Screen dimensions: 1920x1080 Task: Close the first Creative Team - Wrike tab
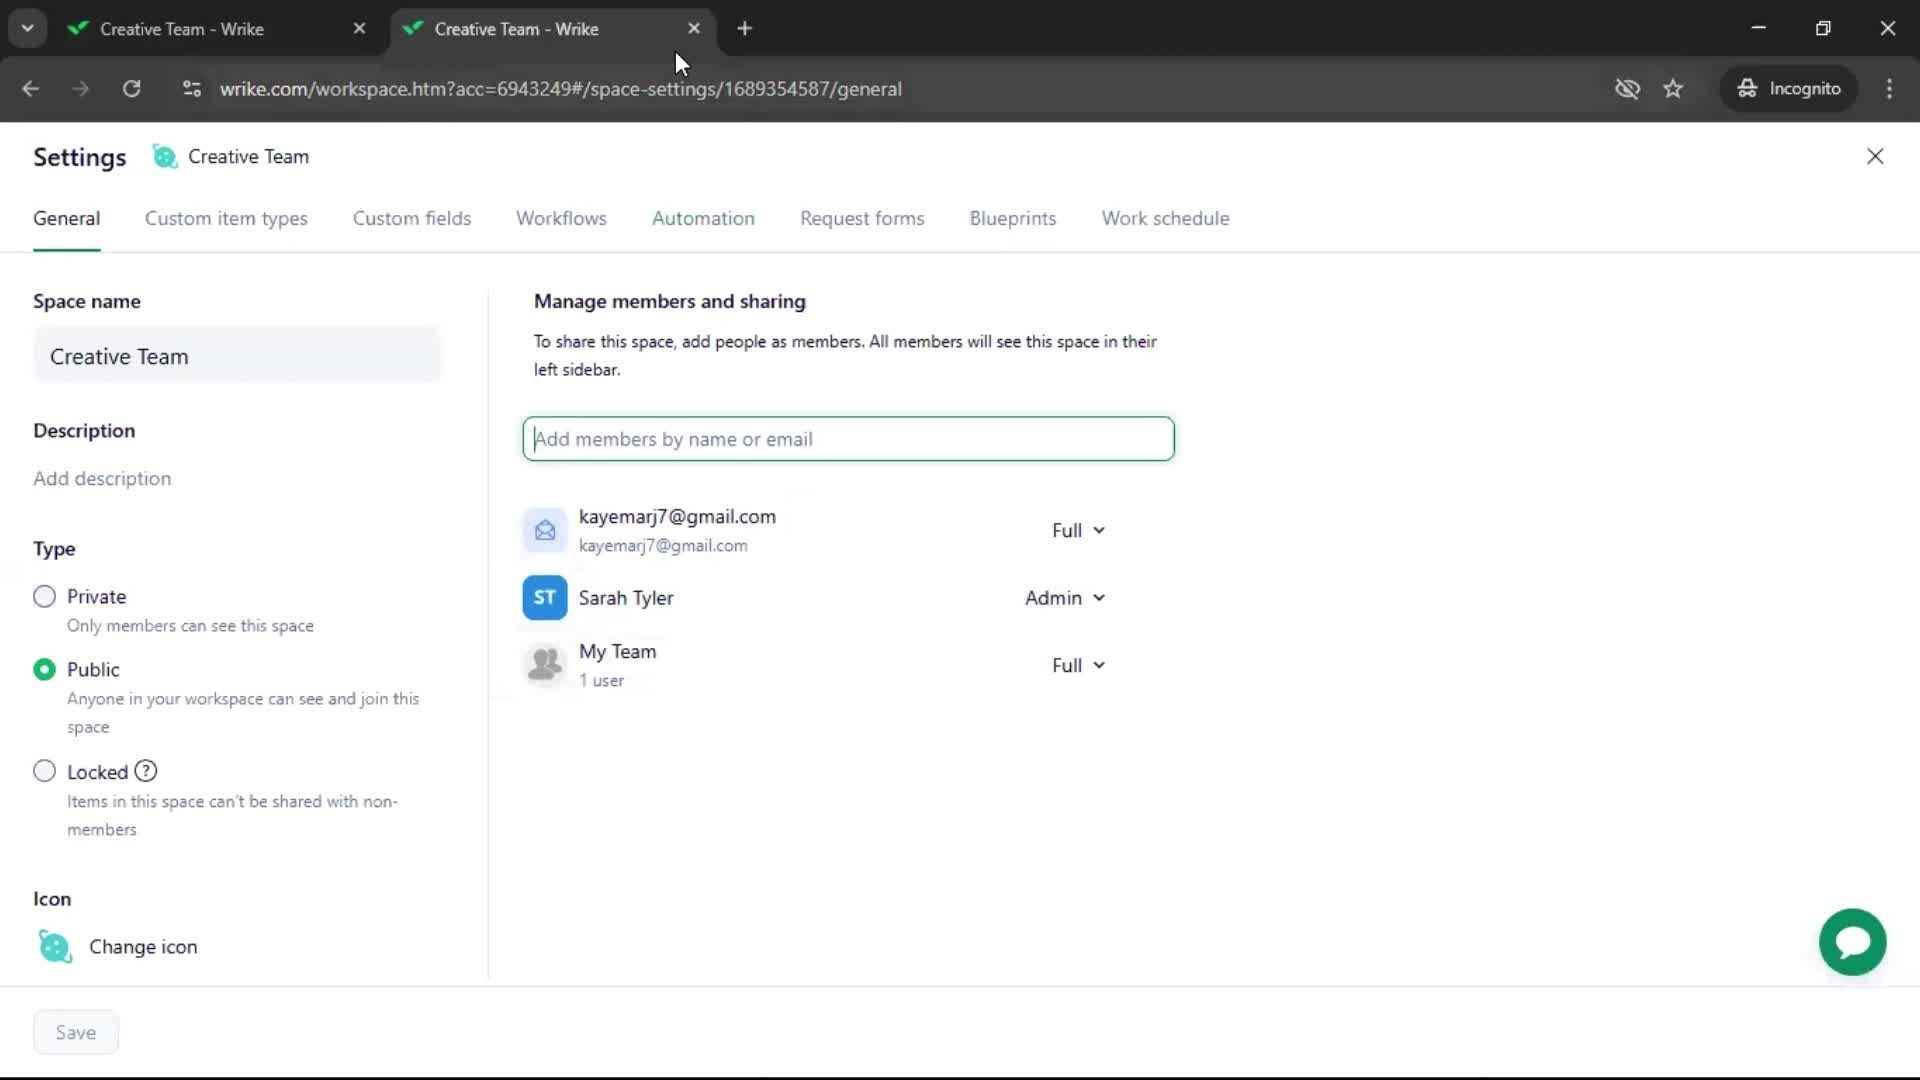coord(359,29)
